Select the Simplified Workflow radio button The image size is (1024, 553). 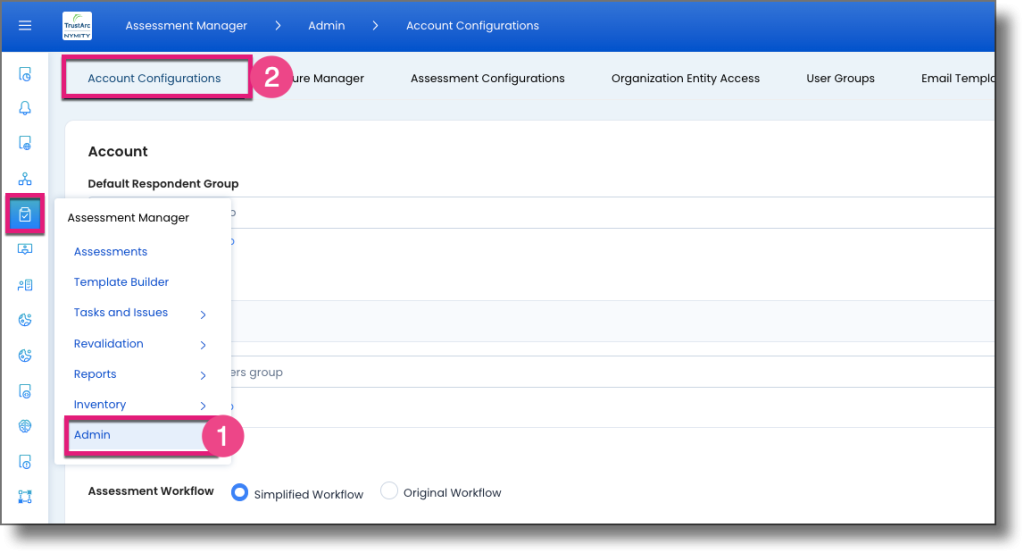point(240,492)
